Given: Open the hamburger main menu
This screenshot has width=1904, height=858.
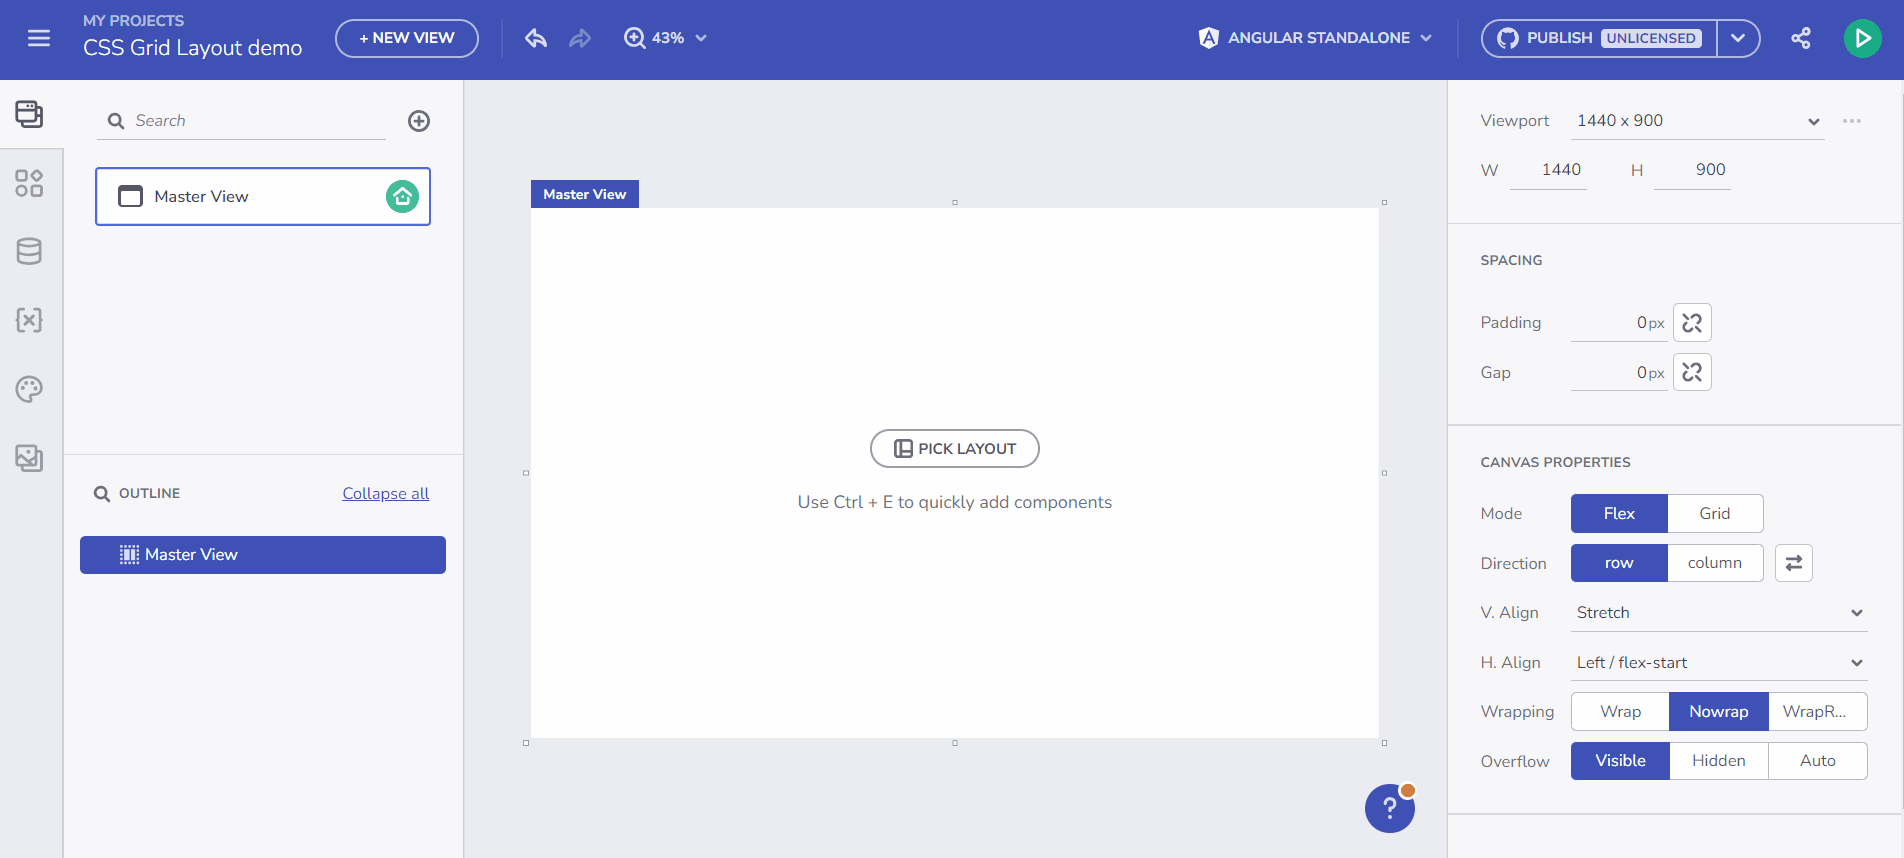Looking at the screenshot, I should coord(39,38).
